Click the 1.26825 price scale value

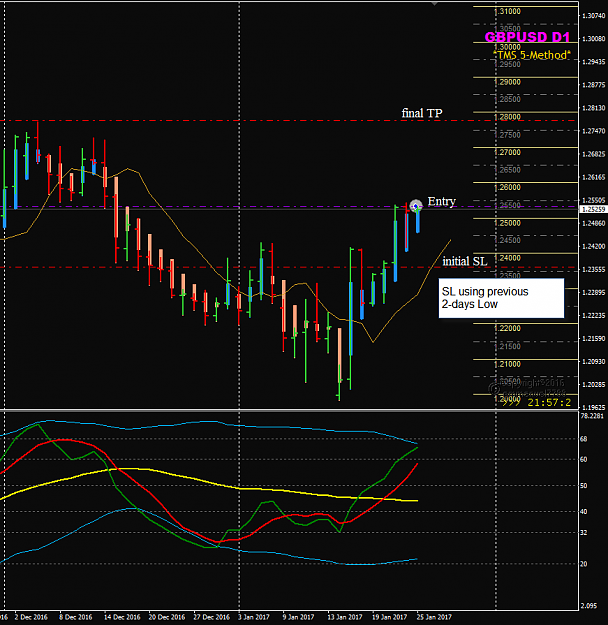(593, 154)
